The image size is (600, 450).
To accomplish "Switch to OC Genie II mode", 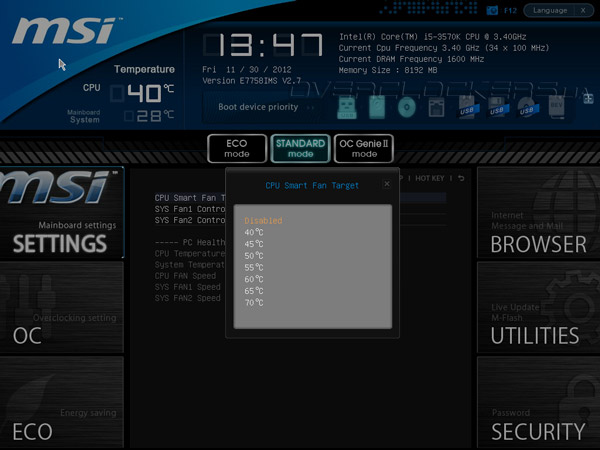I will pyautogui.click(x=364, y=148).
